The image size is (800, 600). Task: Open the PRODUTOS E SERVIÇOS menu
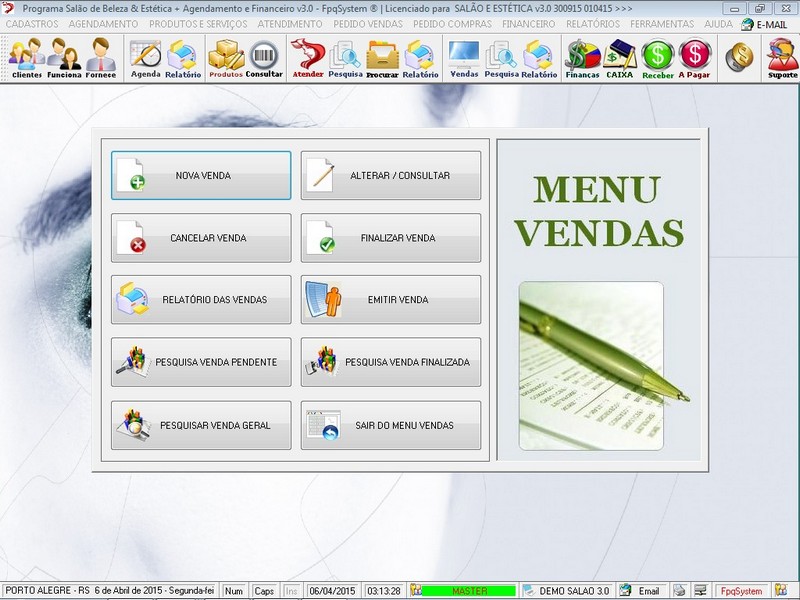pyautogui.click(x=198, y=24)
